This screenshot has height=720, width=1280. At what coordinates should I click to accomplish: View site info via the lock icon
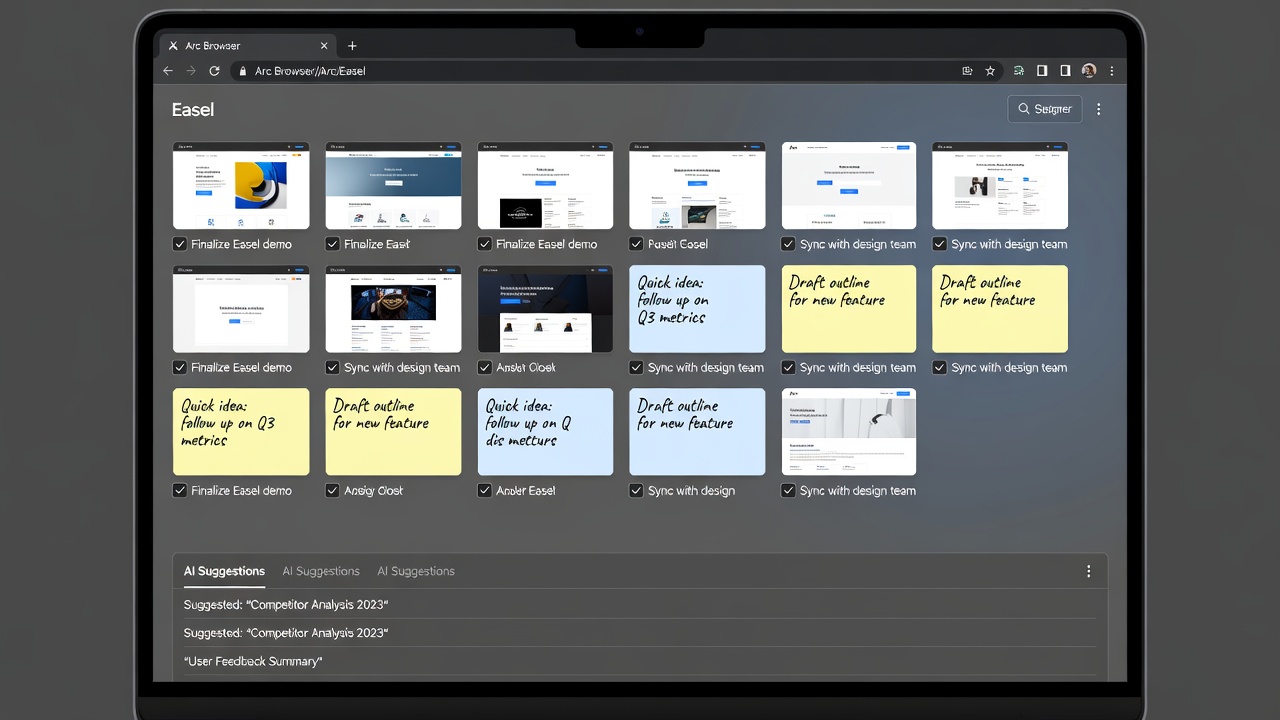(241, 71)
